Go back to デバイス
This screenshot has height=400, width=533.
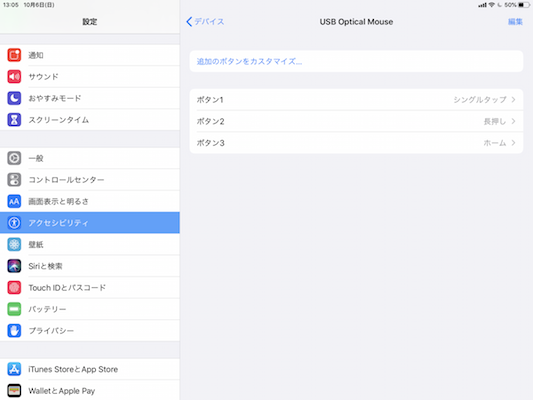pyautogui.click(x=205, y=22)
